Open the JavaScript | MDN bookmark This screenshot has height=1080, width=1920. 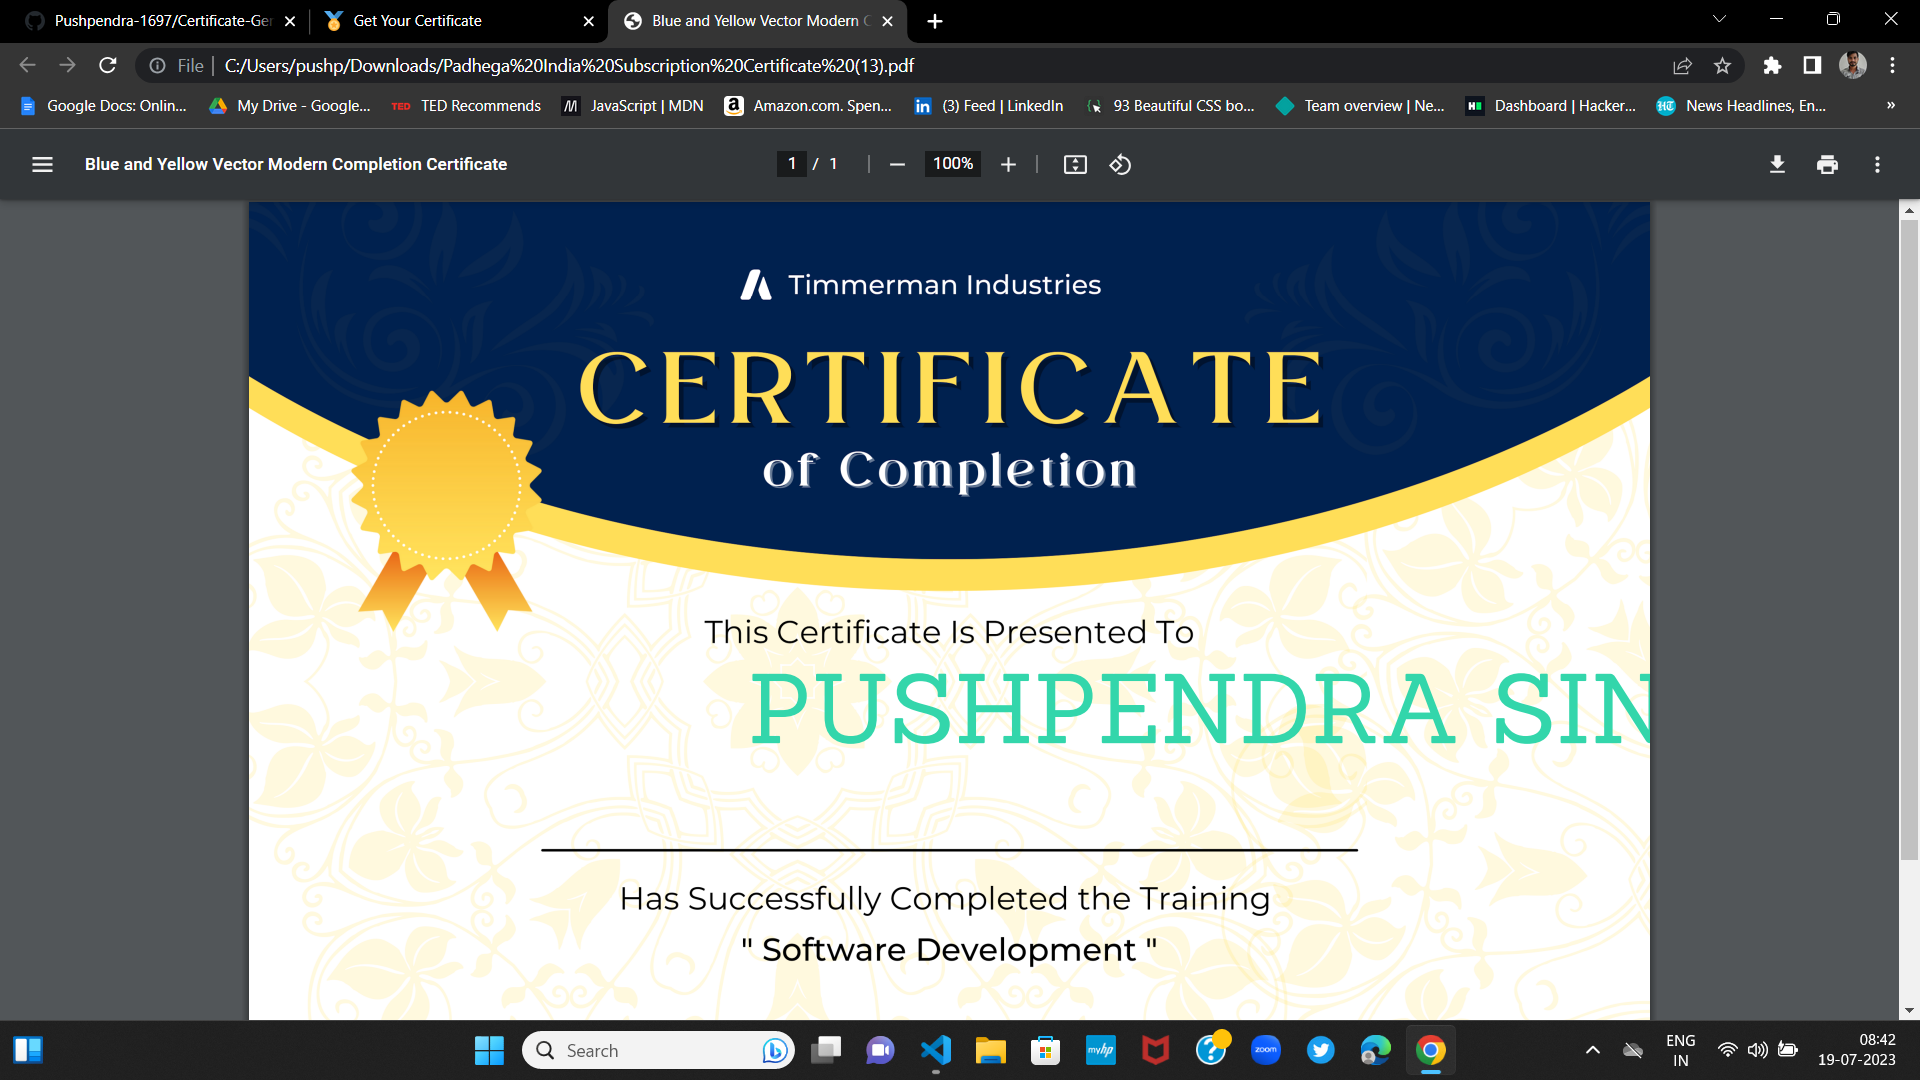632,105
